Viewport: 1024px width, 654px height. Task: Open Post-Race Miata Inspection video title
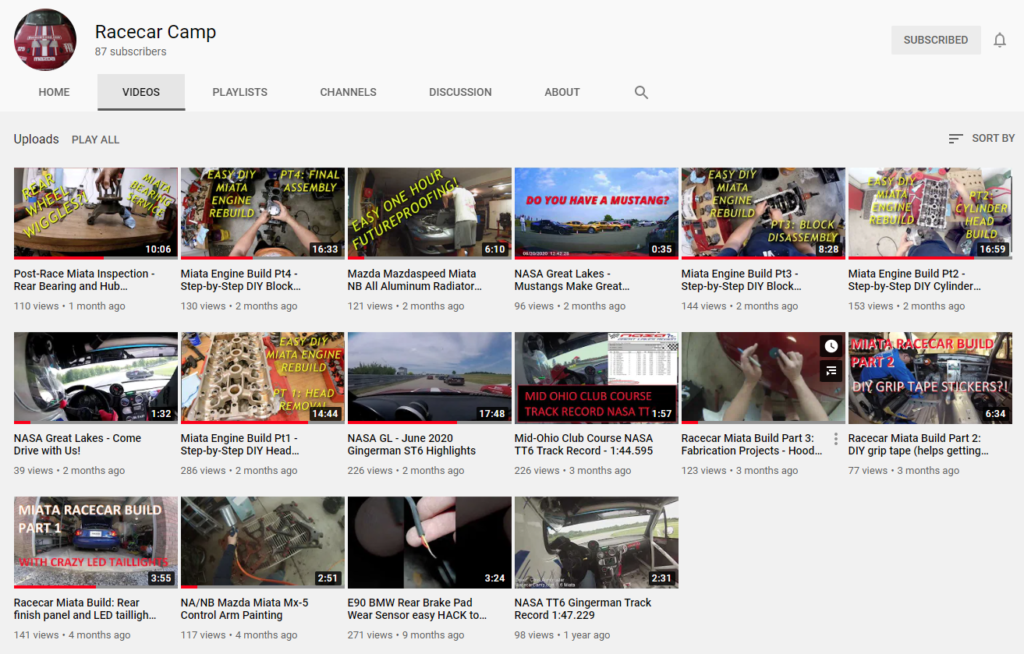(x=84, y=280)
